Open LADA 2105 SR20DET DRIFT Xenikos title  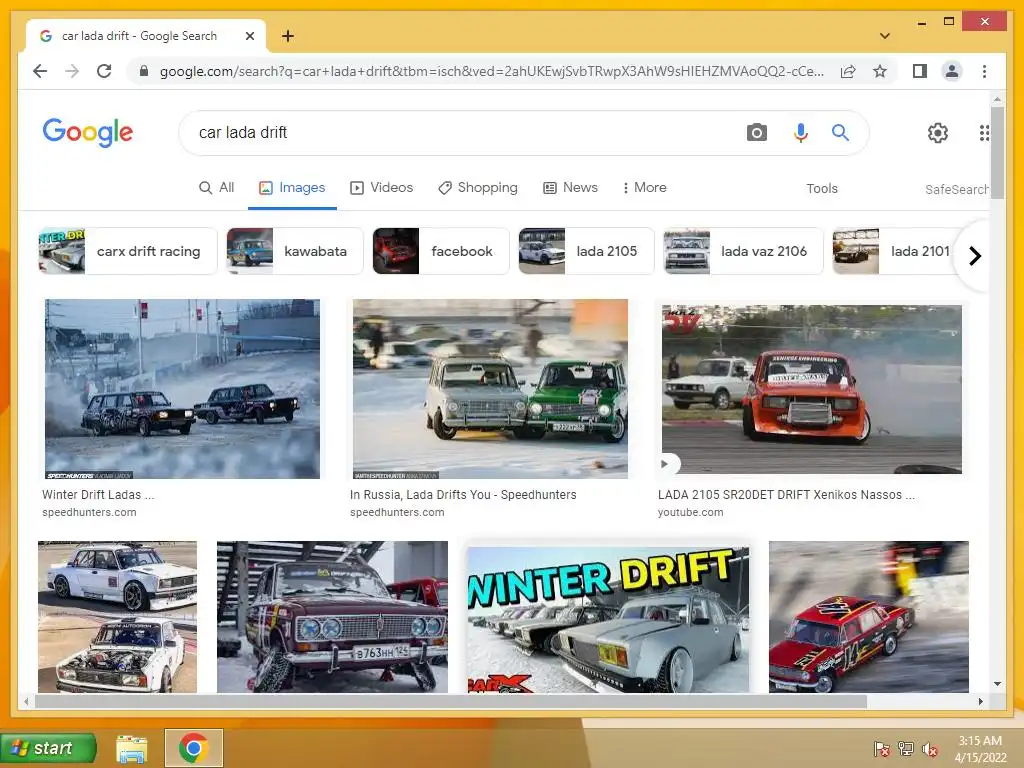pyautogui.click(x=786, y=495)
